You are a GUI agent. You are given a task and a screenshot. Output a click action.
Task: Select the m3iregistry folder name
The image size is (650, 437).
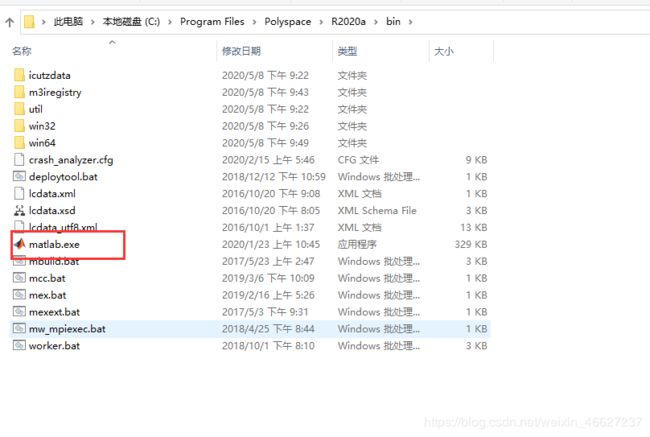55,92
